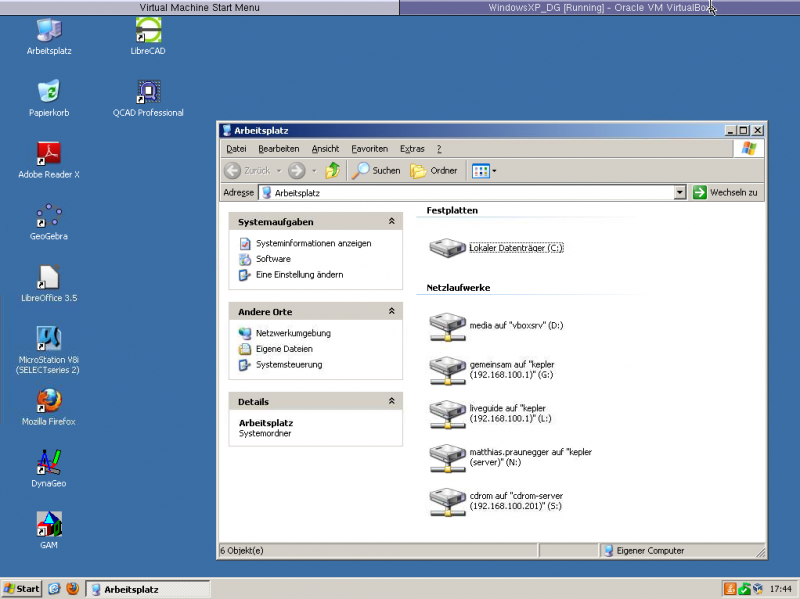Image resolution: width=800 pixels, height=599 pixels.
Task: Open the ? help menu
Action: coord(439,148)
